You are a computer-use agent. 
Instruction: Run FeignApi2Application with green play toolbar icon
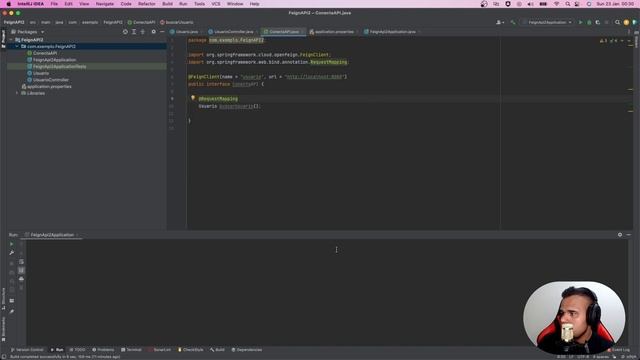580,22
